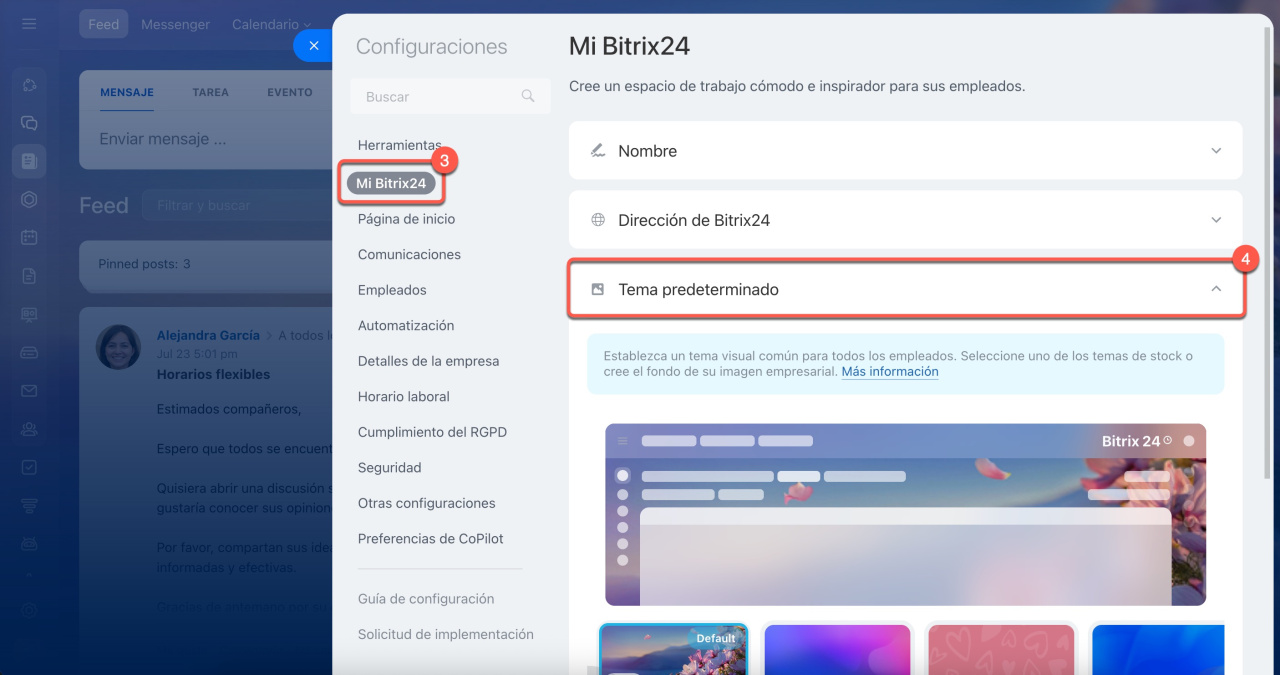
Task: Click the Jul 23 5:01 pm timestamp
Action: tap(197, 354)
